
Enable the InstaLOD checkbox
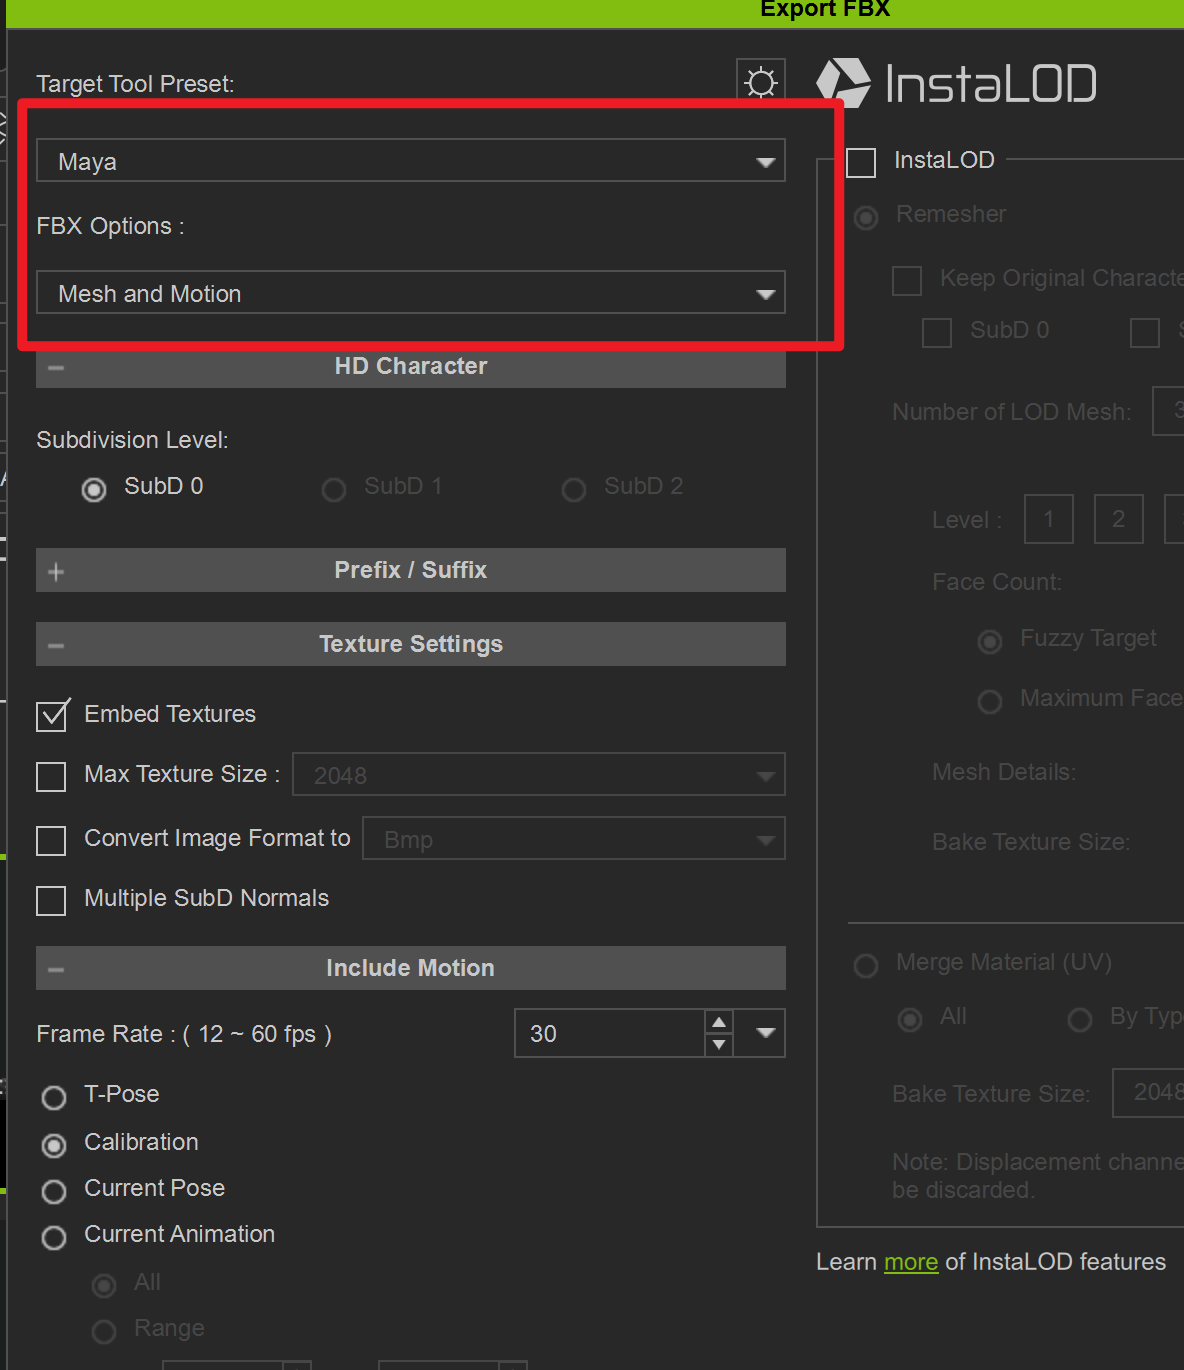[x=861, y=162]
